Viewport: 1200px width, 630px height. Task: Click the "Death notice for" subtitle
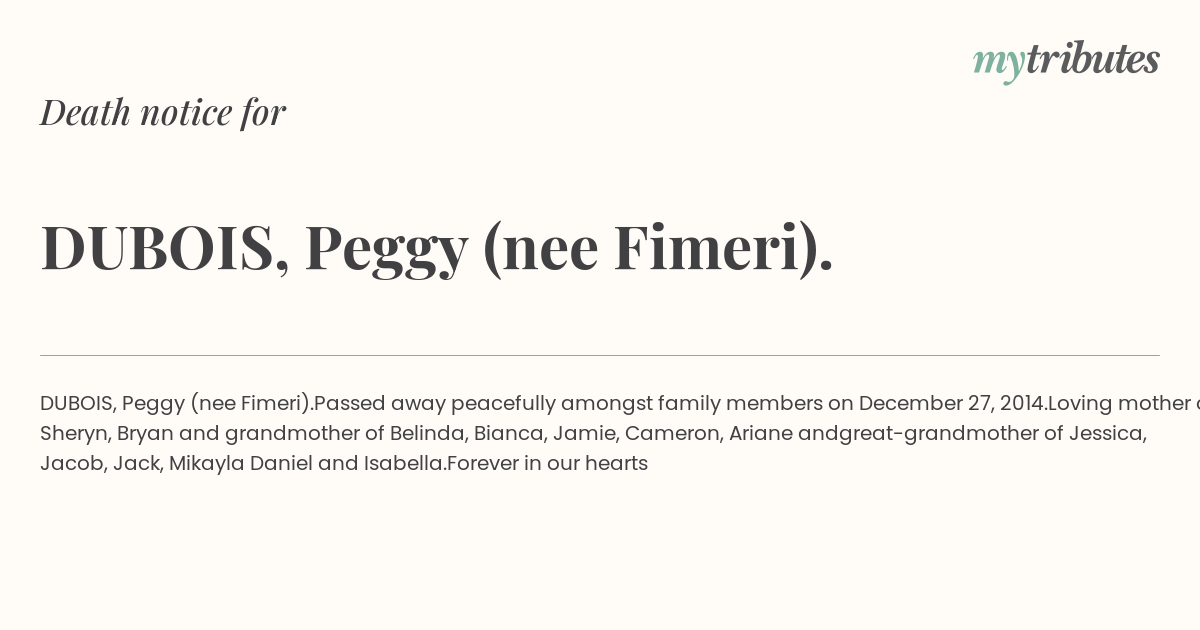point(163,112)
